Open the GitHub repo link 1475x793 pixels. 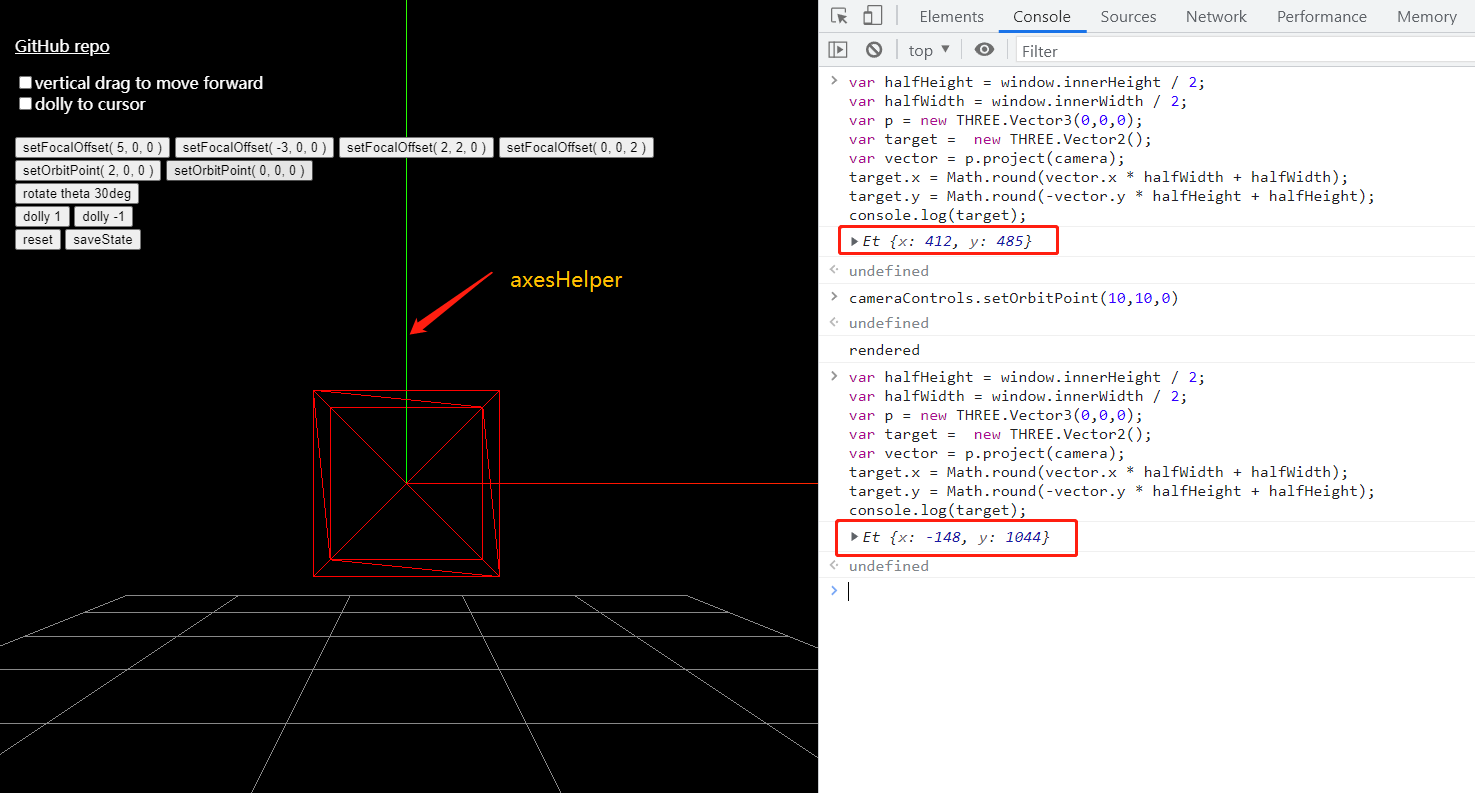coord(61,46)
